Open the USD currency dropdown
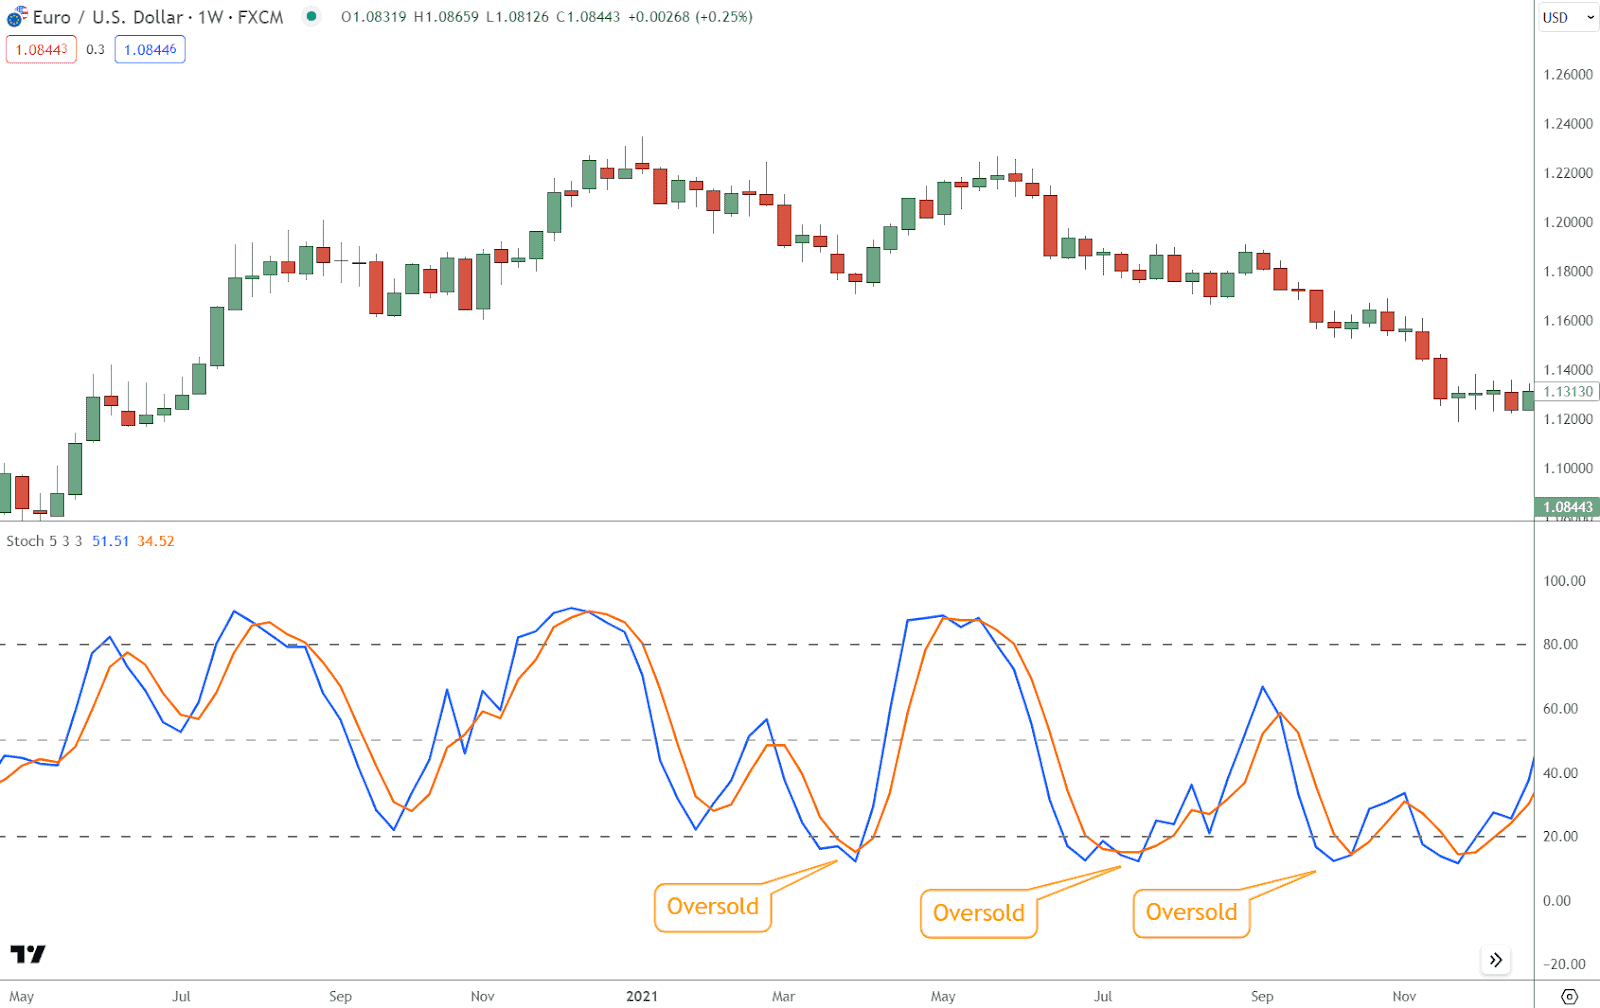This screenshot has height=1008, width=1600. 1567,17
